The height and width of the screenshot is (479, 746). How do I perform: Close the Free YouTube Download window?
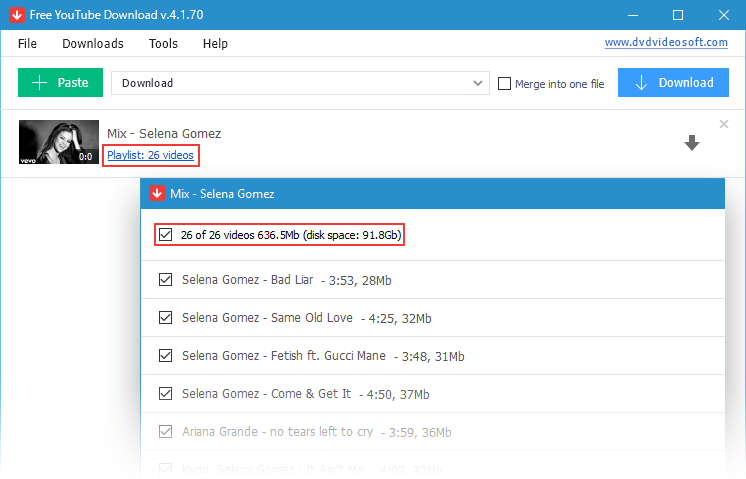click(x=723, y=14)
